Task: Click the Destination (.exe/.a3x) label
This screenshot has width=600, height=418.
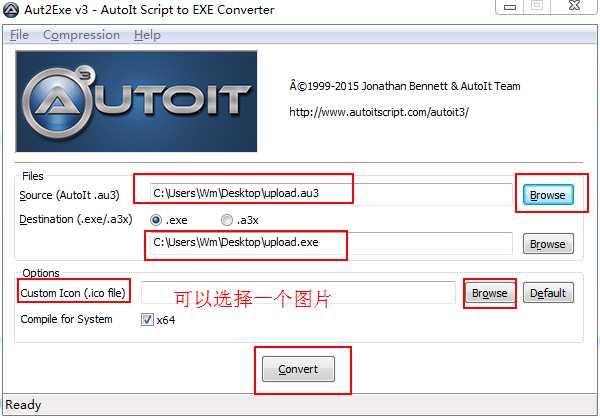Action: [76, 219]
